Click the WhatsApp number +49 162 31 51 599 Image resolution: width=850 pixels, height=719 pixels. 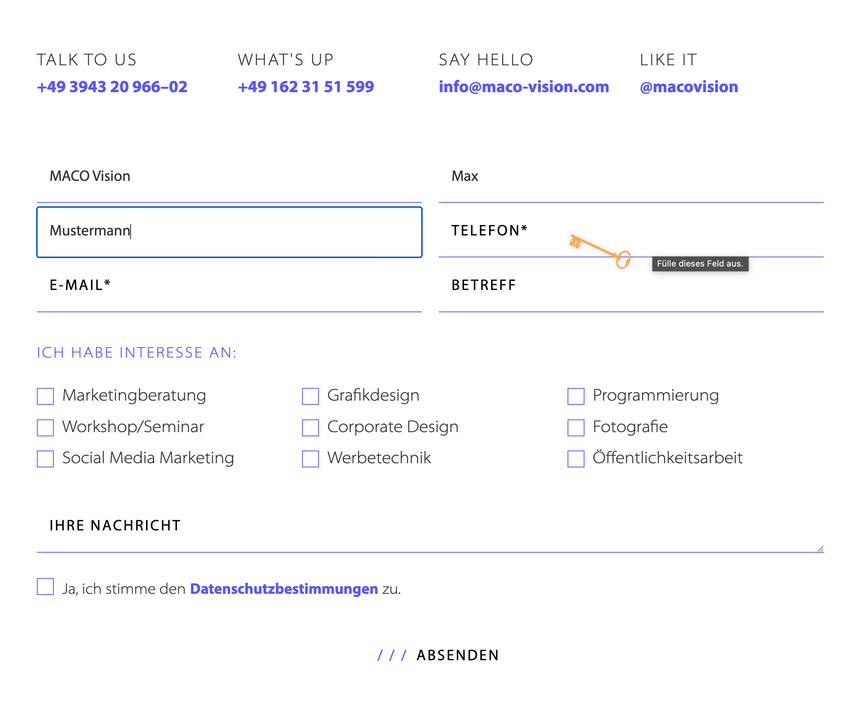[x=306, y=87]
